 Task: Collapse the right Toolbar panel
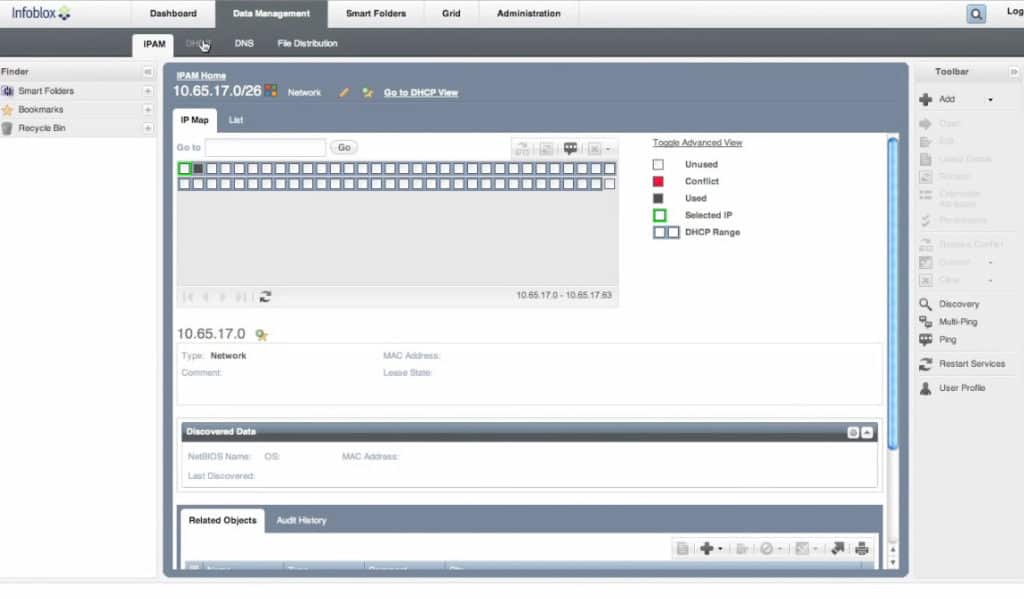coord(1014,72)
